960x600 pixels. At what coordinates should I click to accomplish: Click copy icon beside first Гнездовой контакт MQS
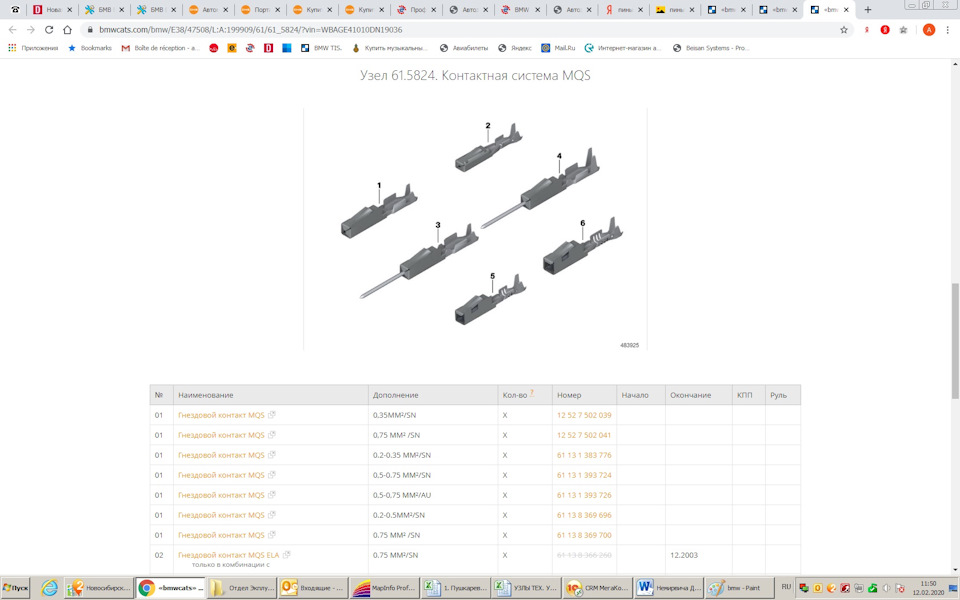coord(272,415)
